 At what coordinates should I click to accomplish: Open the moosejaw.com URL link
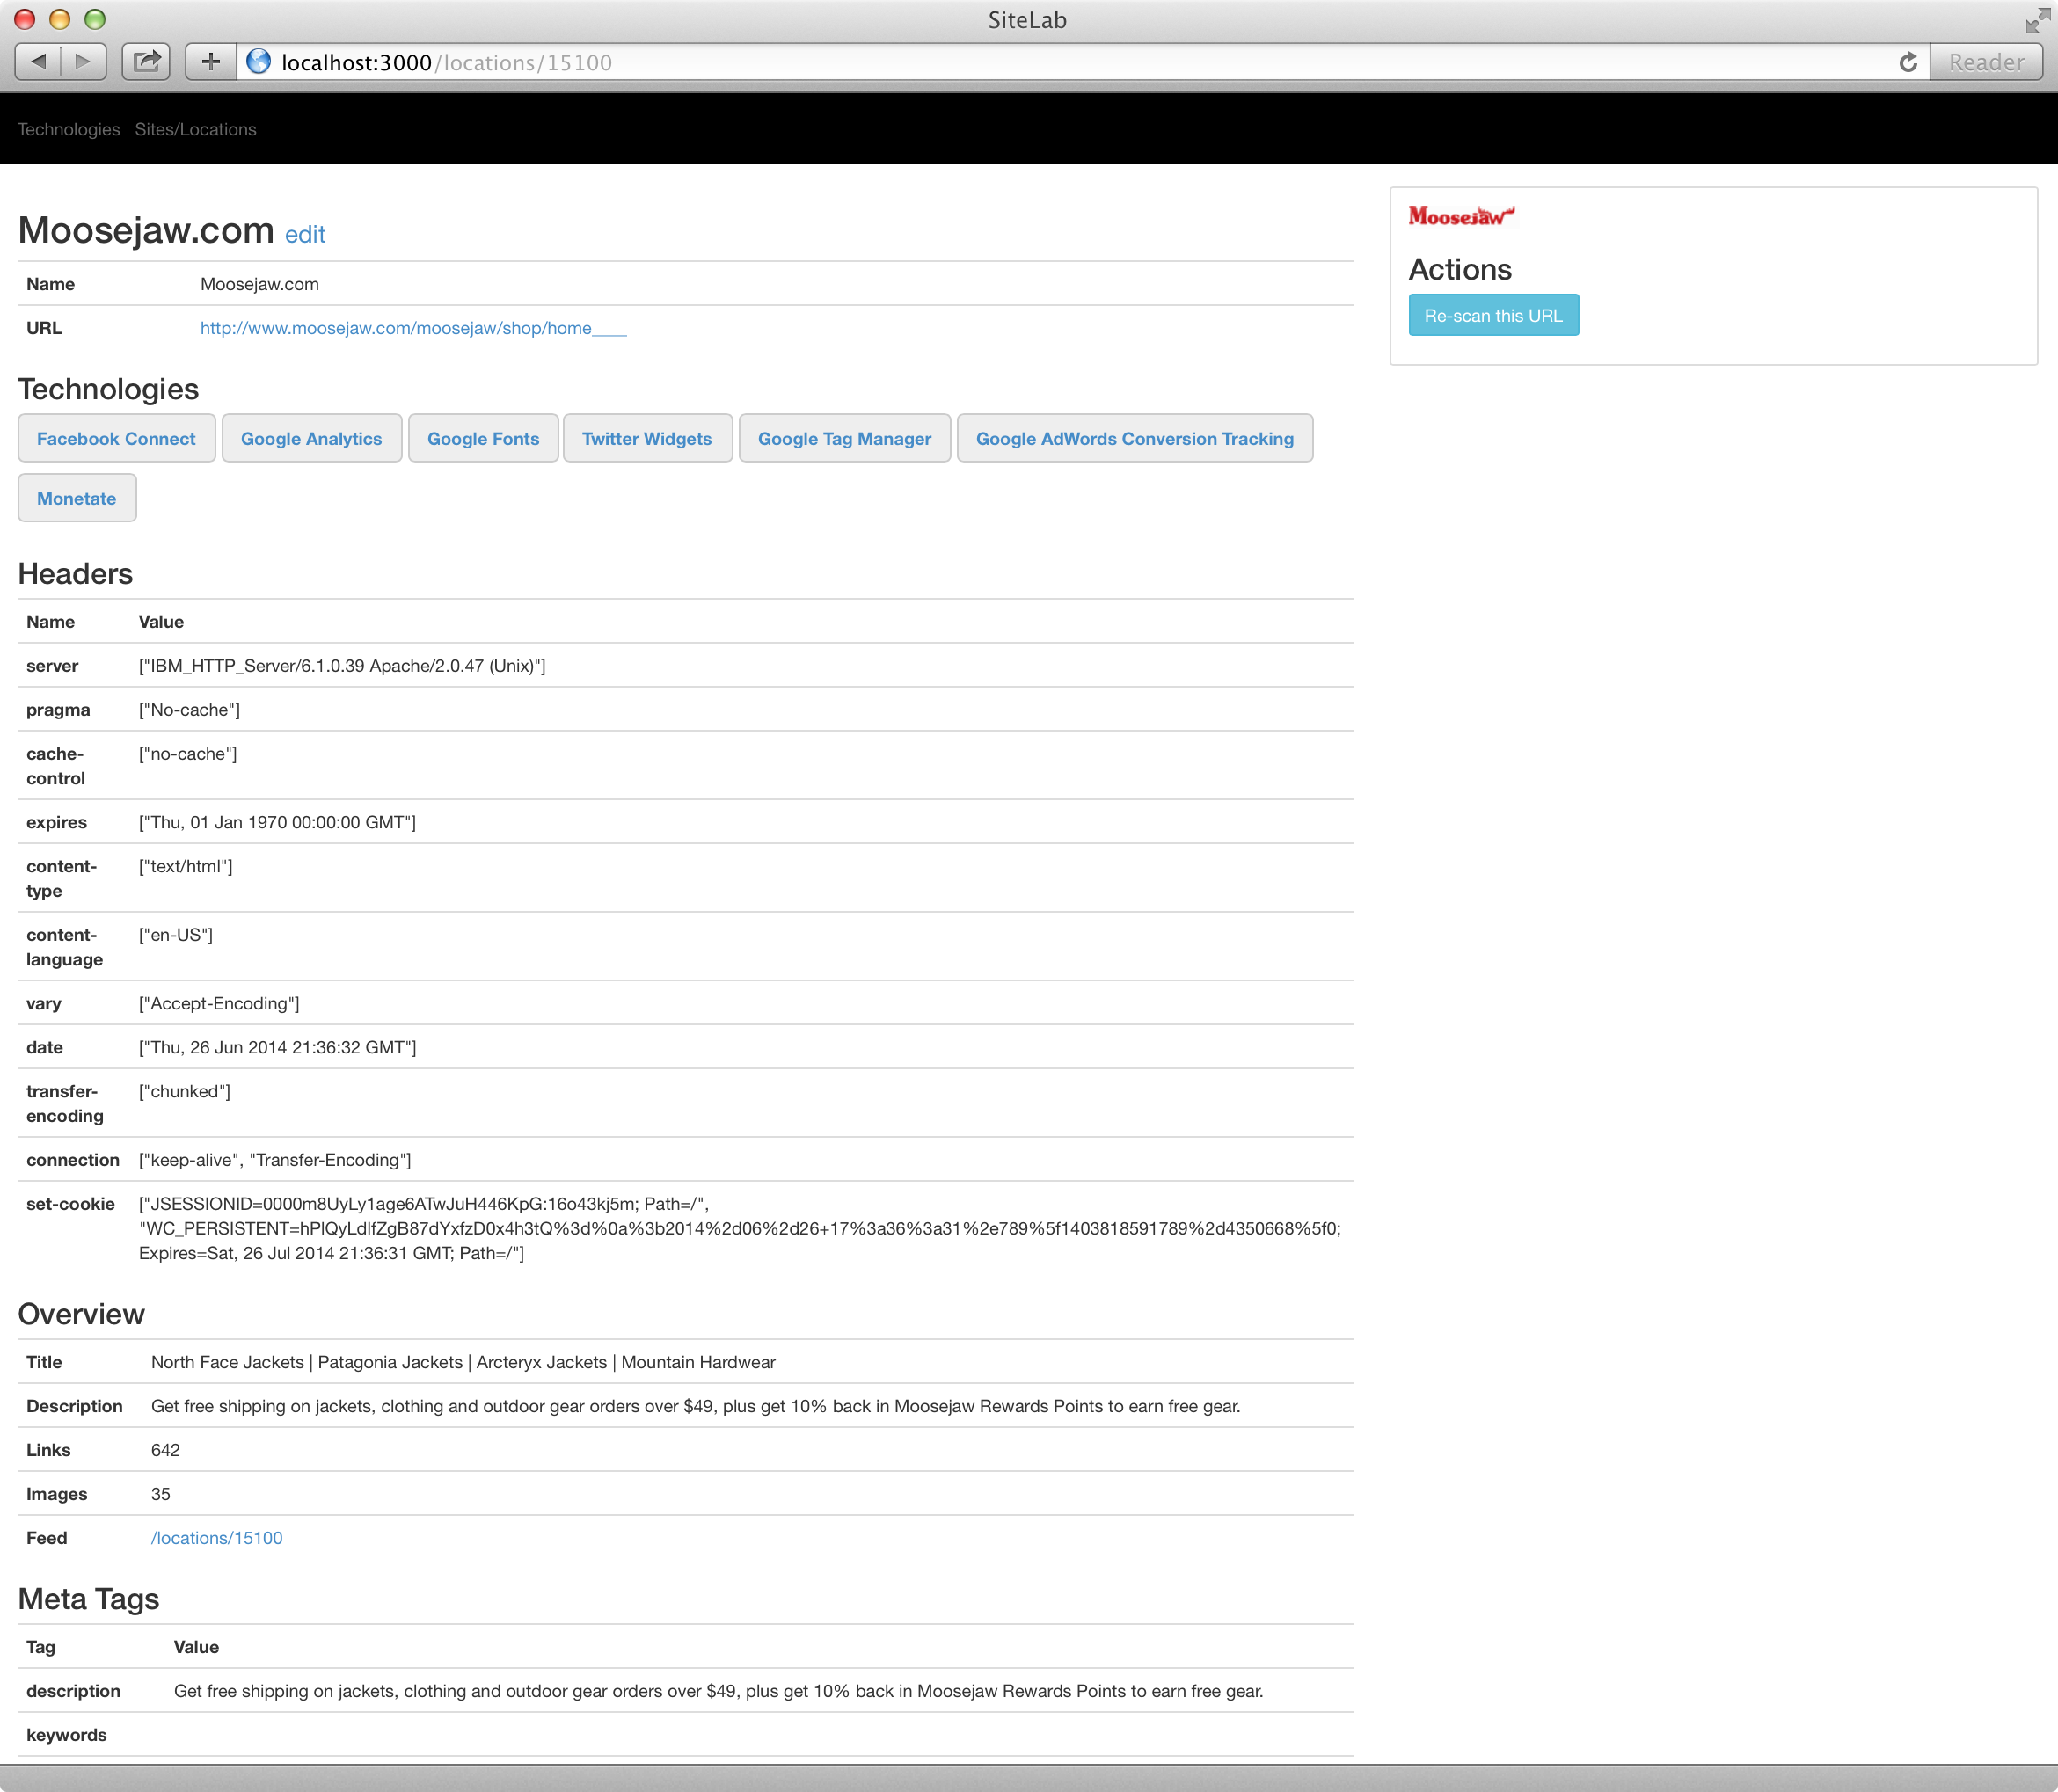[x=413, y=328]
